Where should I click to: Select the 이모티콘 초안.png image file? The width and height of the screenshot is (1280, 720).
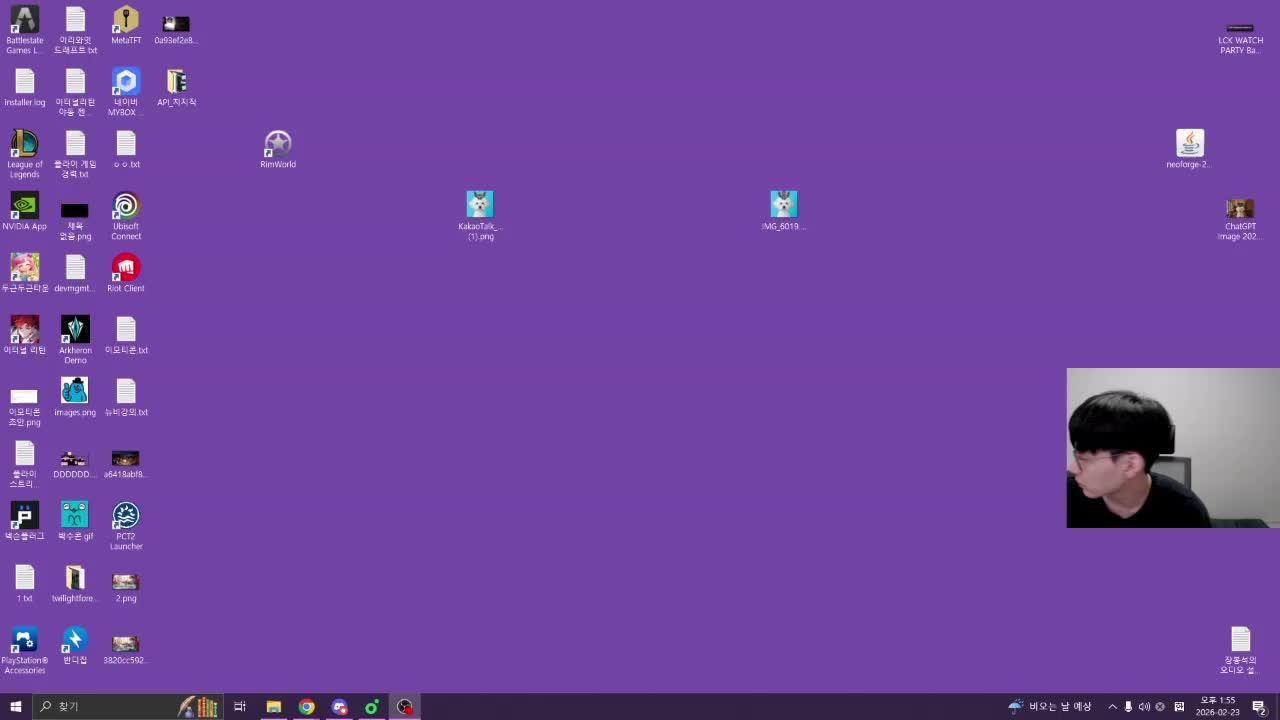pos(24,407)
